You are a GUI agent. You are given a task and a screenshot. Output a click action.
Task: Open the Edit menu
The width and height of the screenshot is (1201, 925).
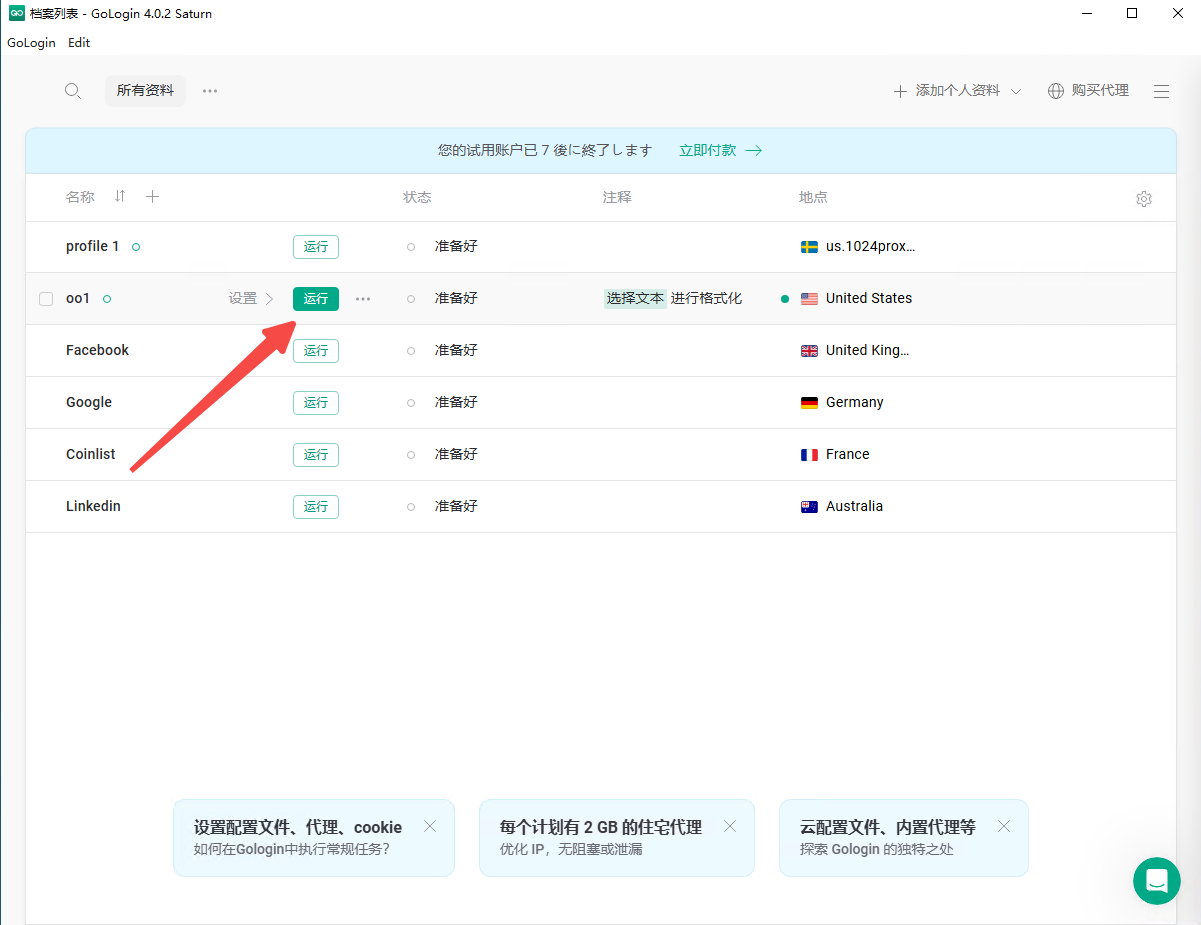(79, 43)
